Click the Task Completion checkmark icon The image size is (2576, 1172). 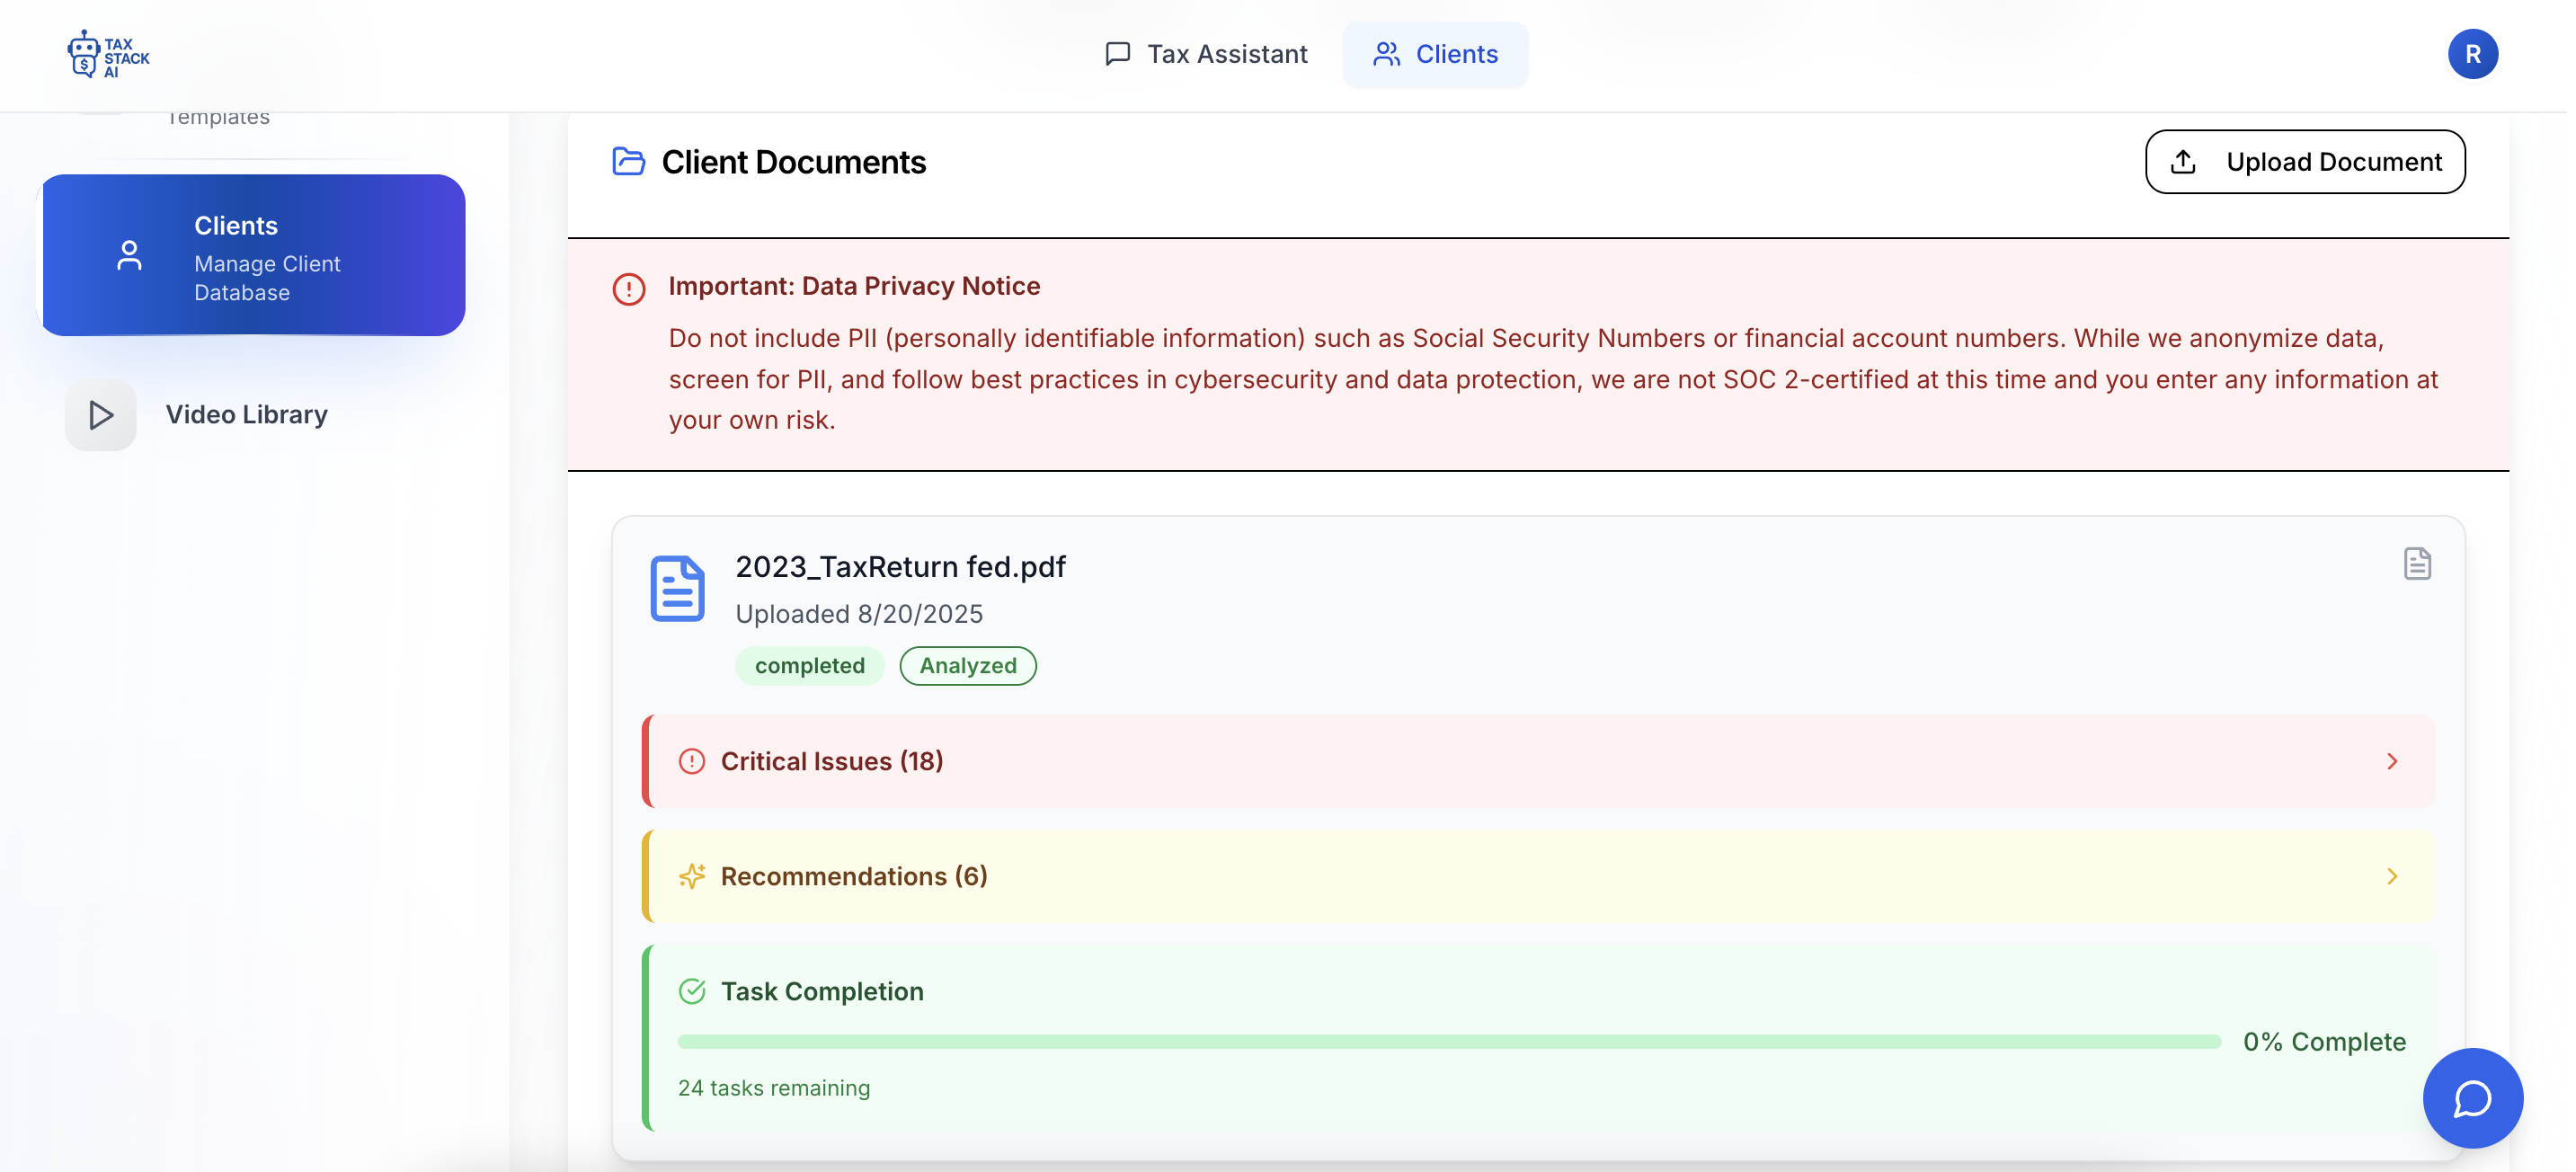pos(692,991)
